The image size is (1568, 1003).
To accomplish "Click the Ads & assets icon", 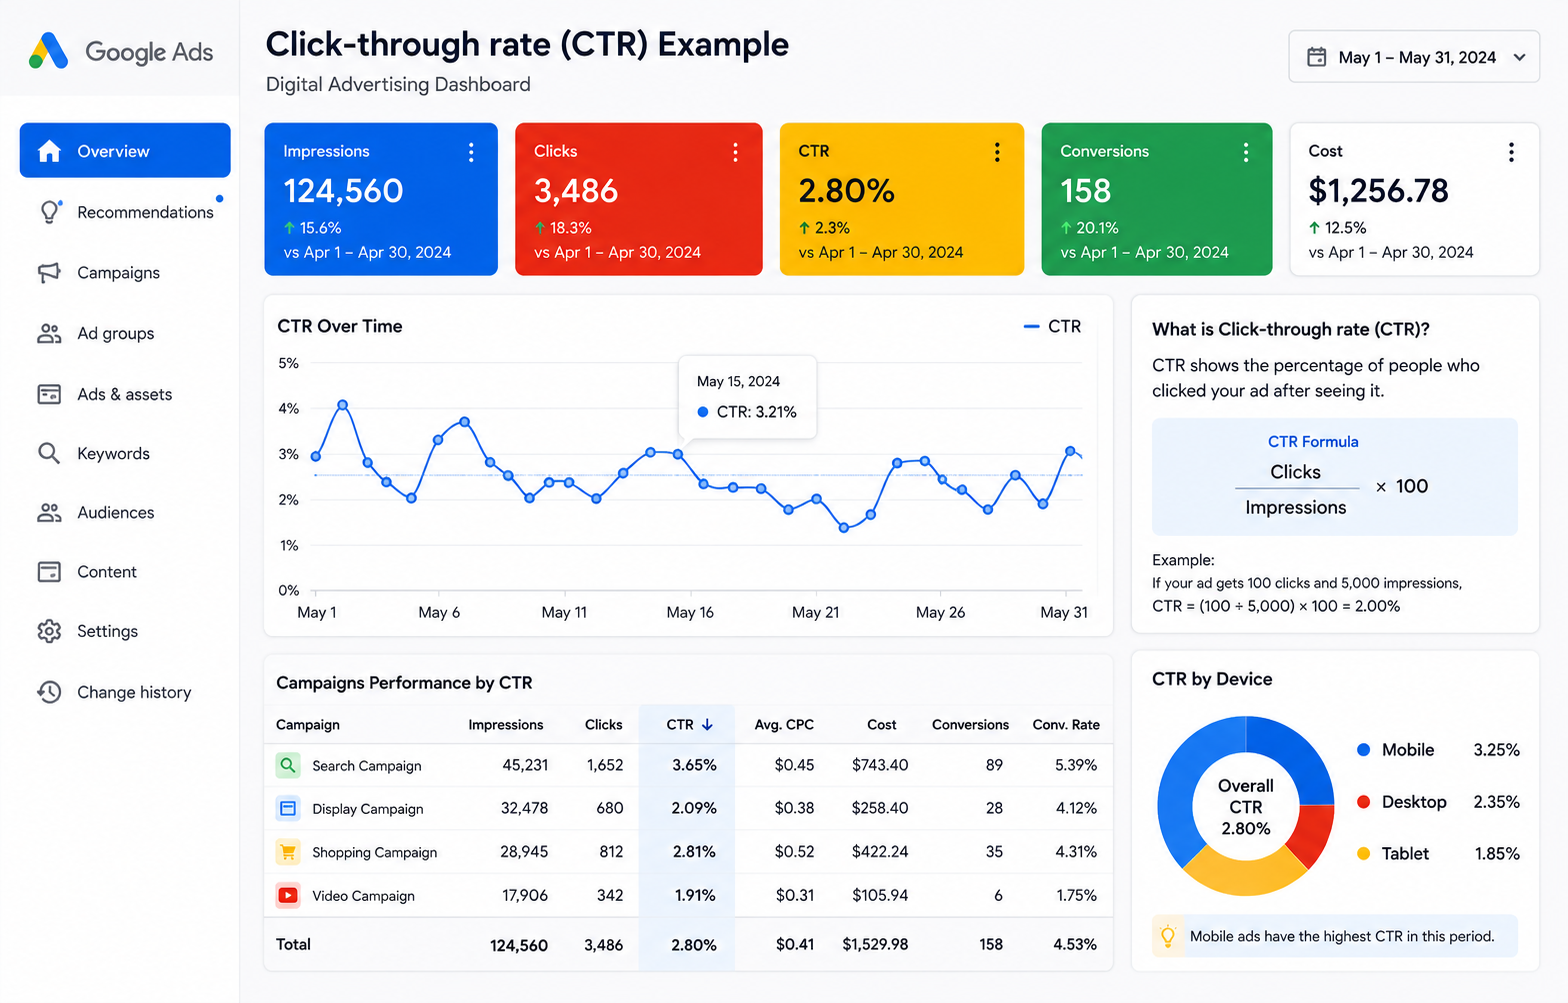I will [49, 394].
